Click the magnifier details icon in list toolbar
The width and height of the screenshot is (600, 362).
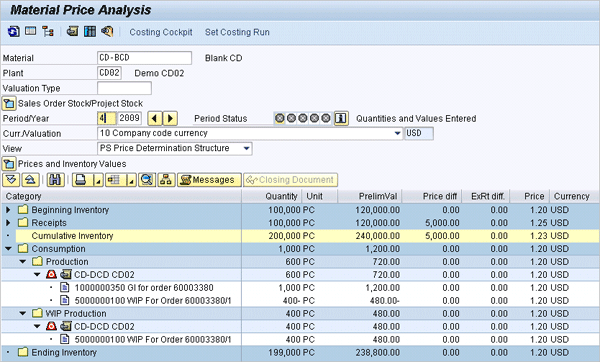pyautogui.click(x=147, y=179)
